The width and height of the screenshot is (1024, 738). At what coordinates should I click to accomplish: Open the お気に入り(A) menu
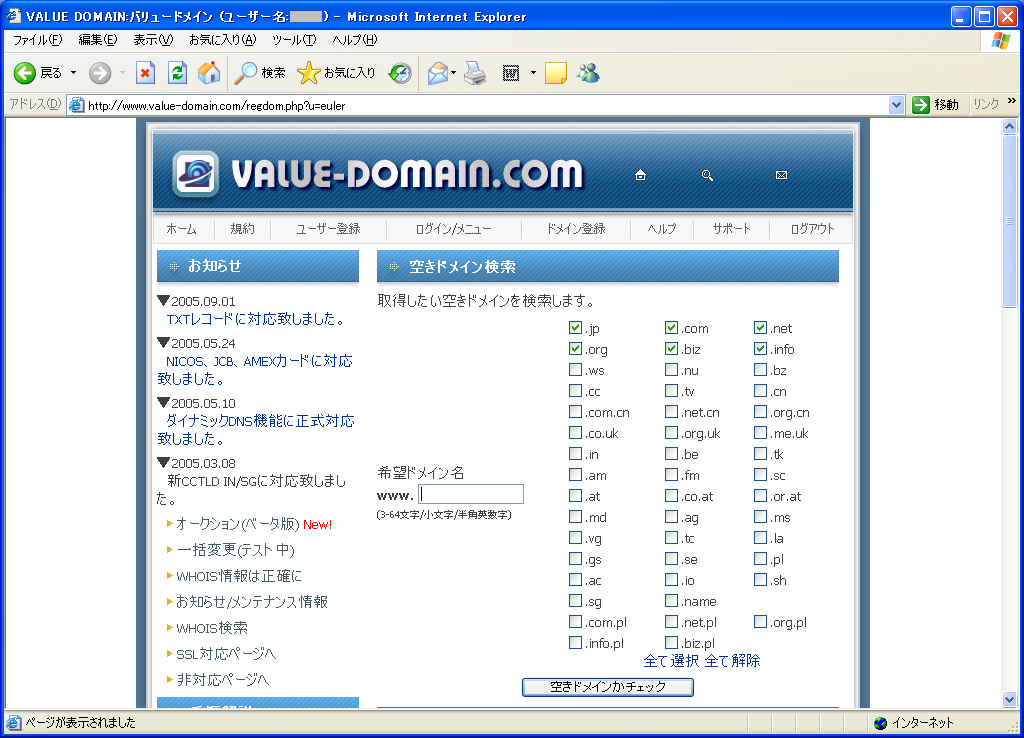click(x=223, y=40)
